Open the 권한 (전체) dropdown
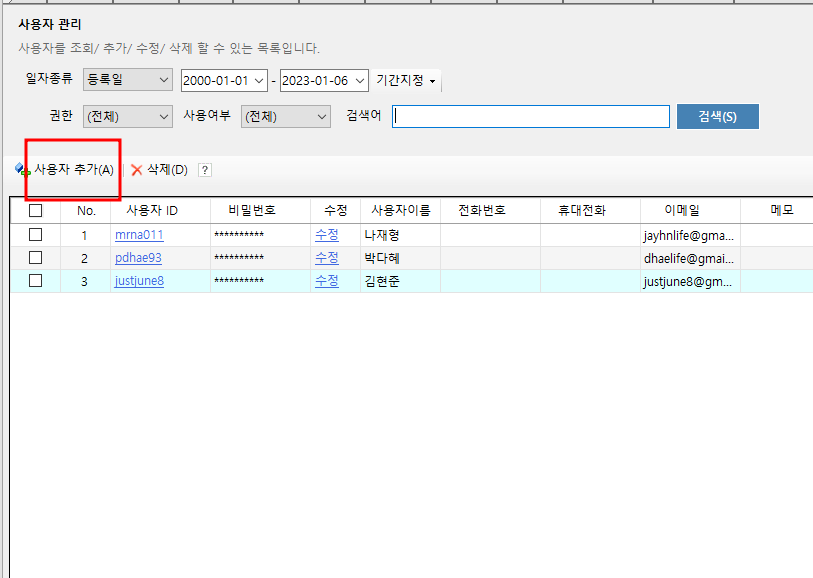 pyautogui.click(x=128, y=117)
